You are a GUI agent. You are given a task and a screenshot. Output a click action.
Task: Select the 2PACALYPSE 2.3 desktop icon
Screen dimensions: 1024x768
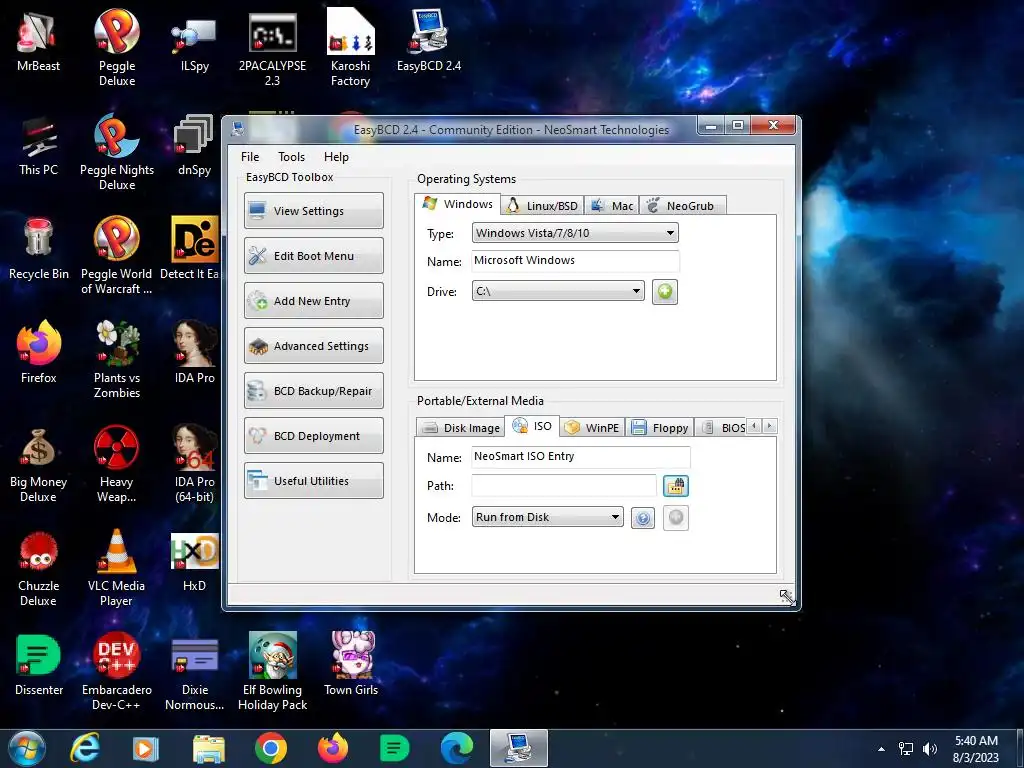pyautogui.click(x=272, y=47)
